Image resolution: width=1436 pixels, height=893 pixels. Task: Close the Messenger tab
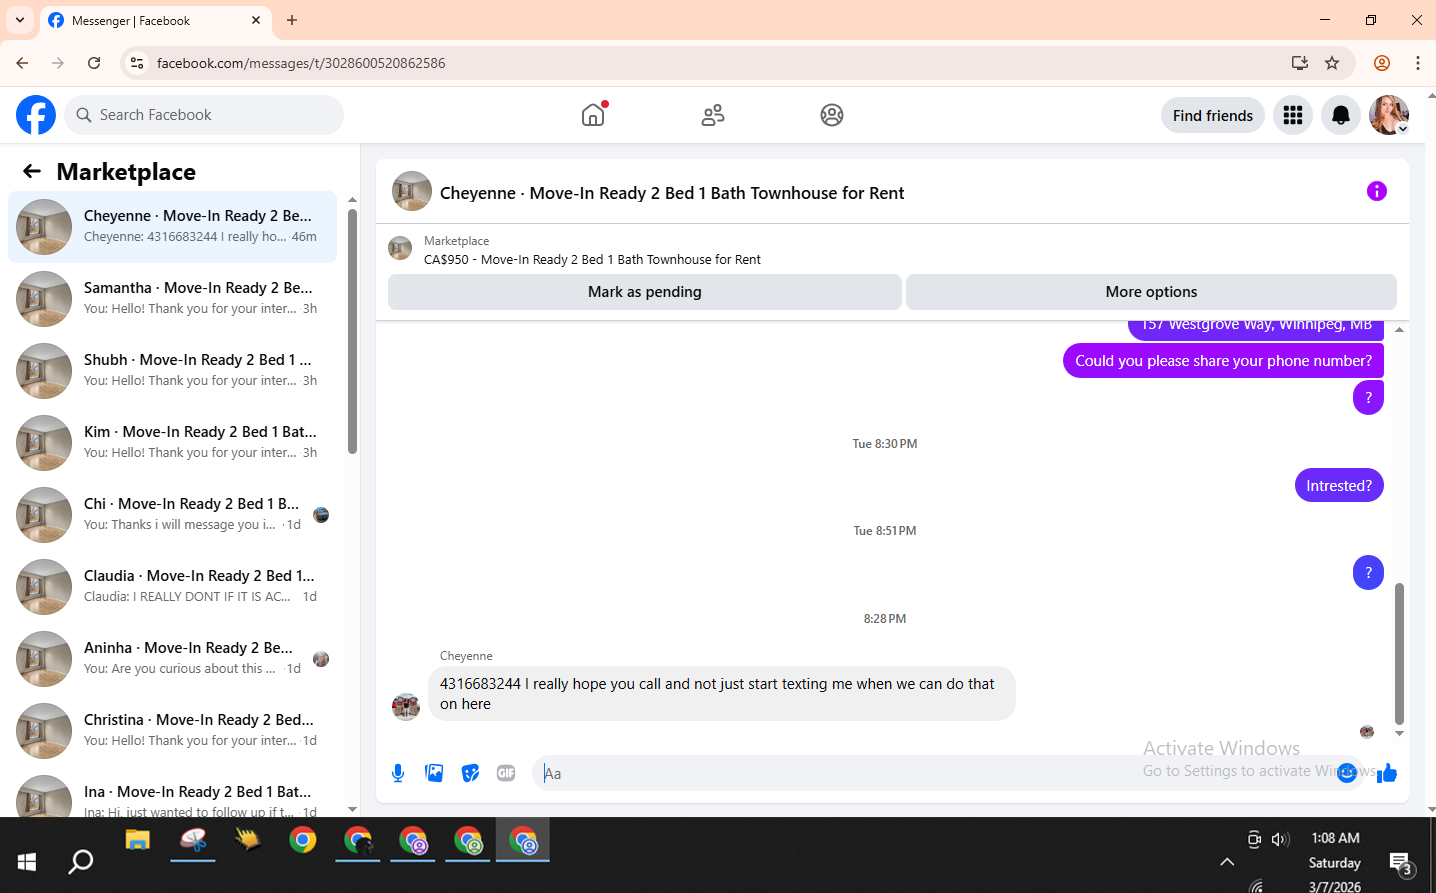pos(256,20)
